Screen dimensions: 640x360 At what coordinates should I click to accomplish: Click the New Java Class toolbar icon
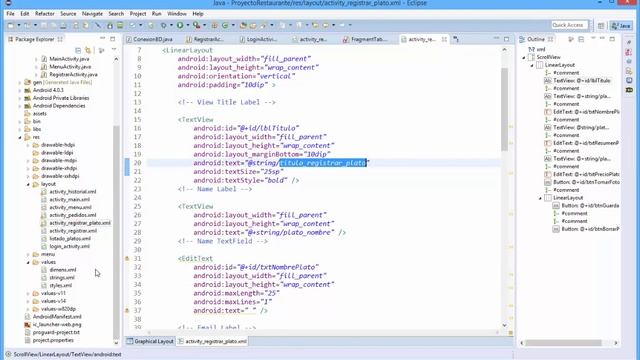[225, 25]
